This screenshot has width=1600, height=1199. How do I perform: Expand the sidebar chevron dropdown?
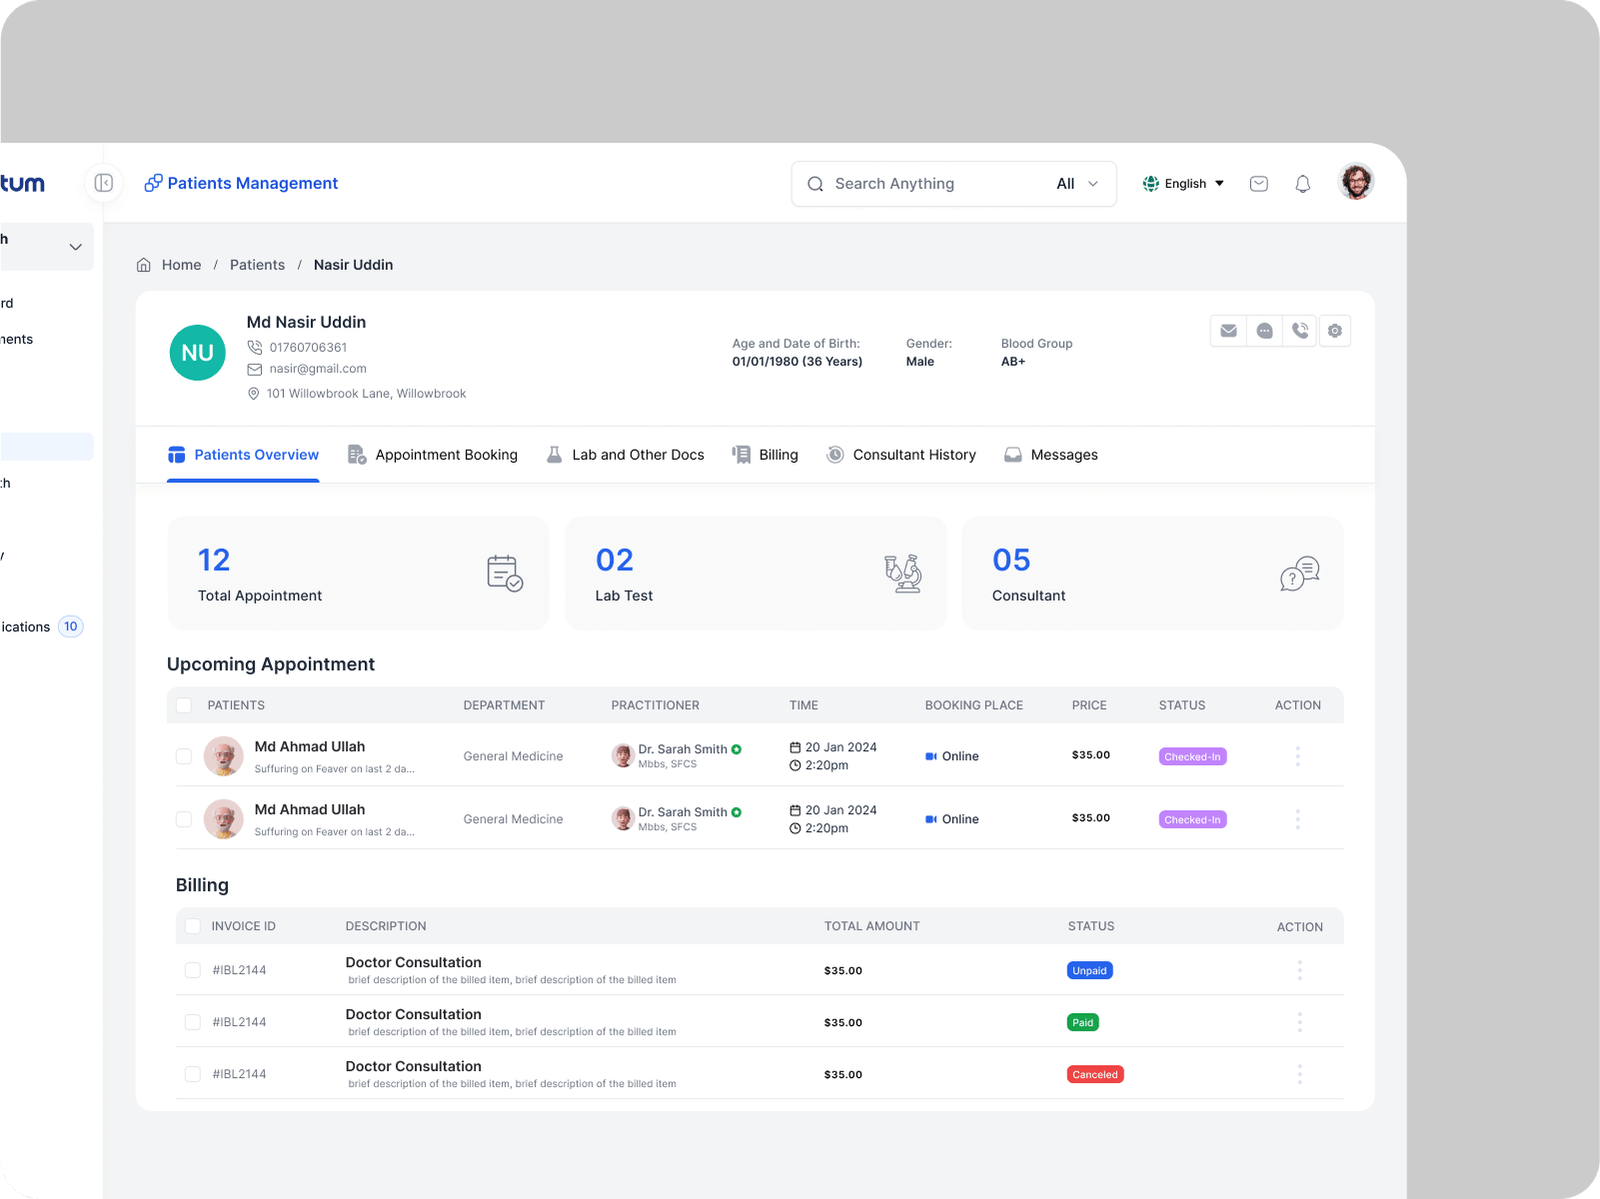point(75,247)
